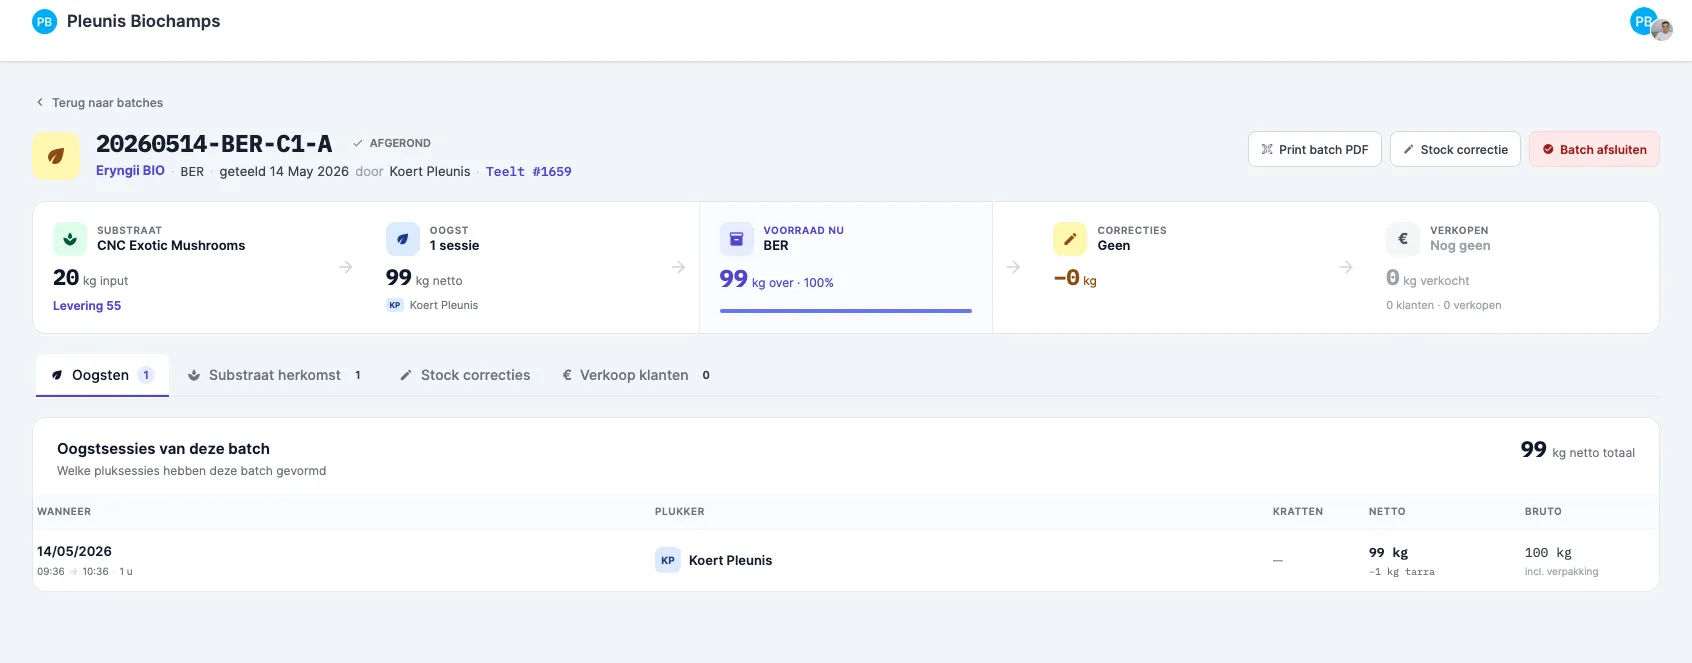Click the yellow leaf batch icon

56,156
